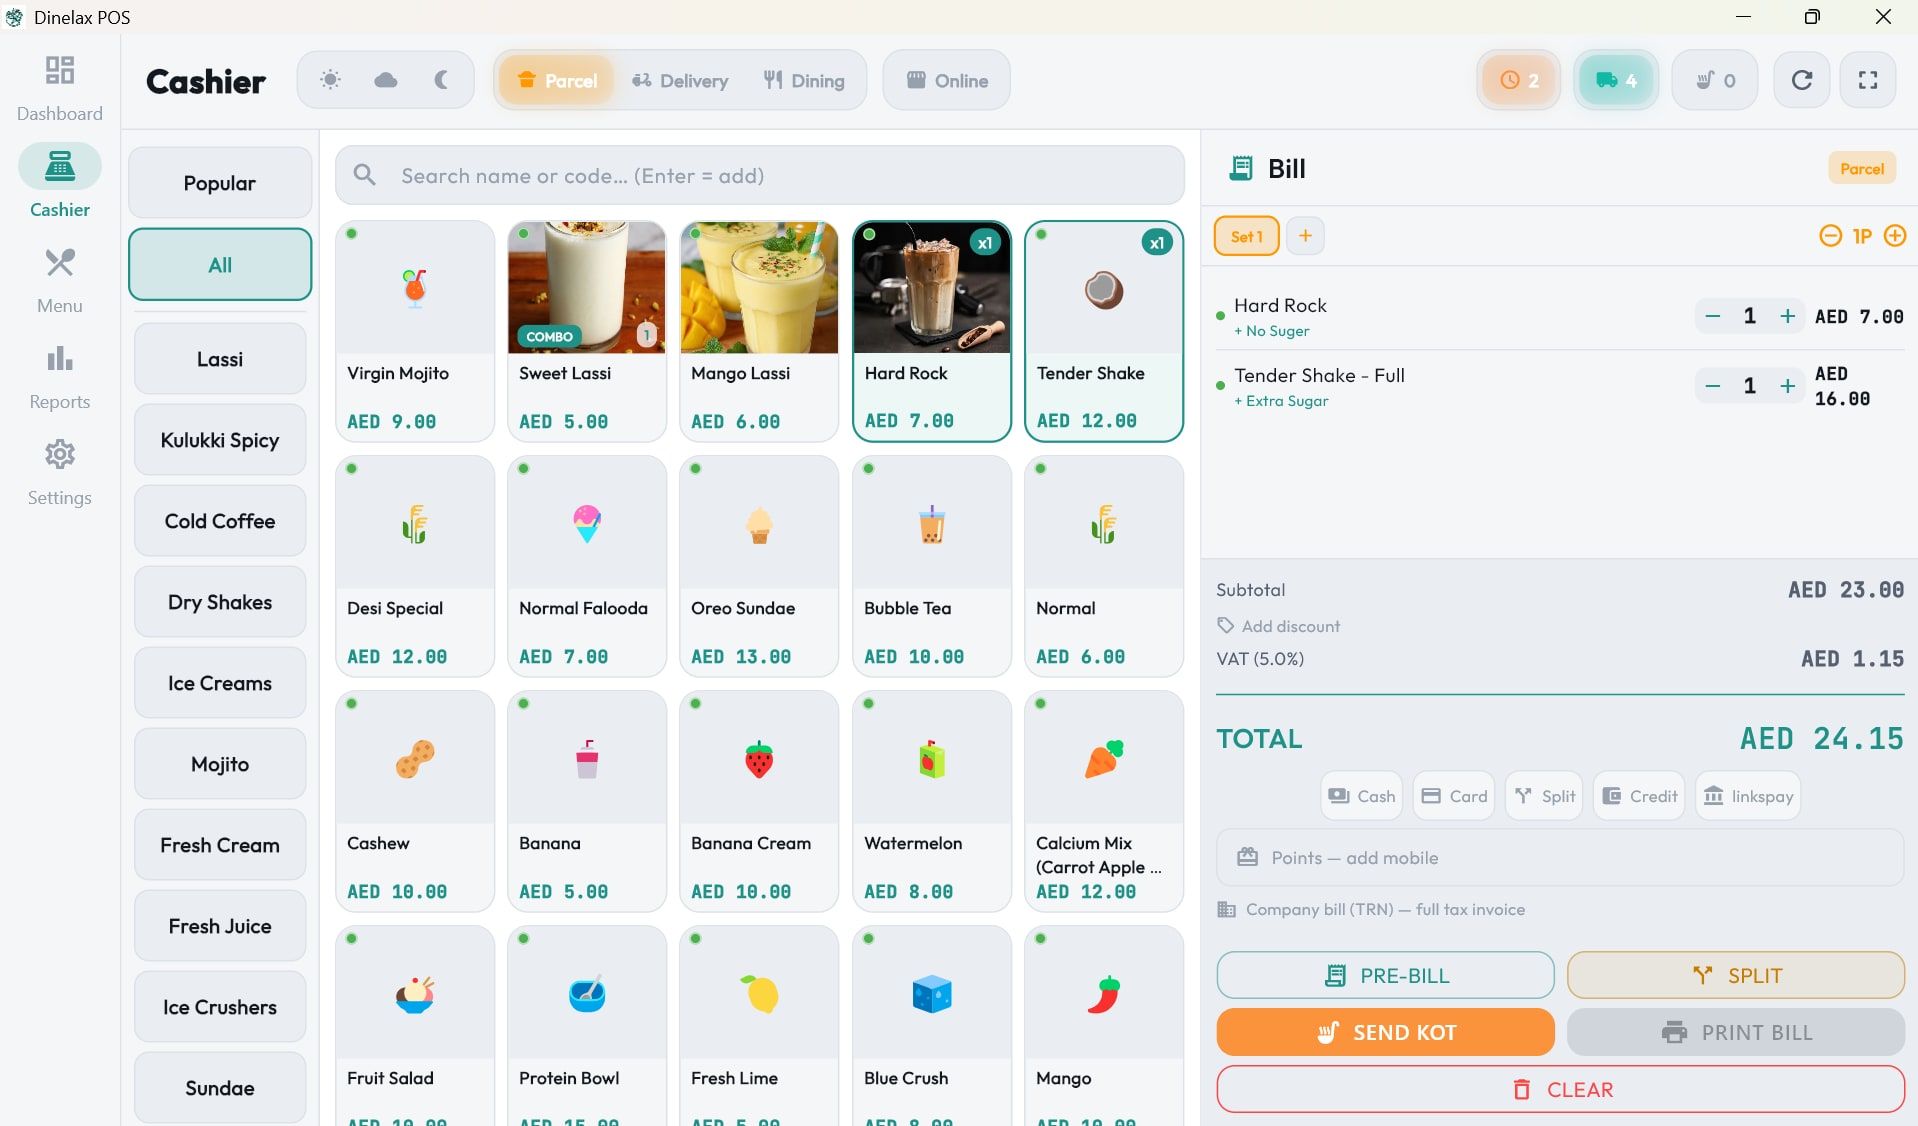Viewport: 1918px width, 1126px height.
Task: Open Settings gear in sidebar
Action: (x=60, y=472)
